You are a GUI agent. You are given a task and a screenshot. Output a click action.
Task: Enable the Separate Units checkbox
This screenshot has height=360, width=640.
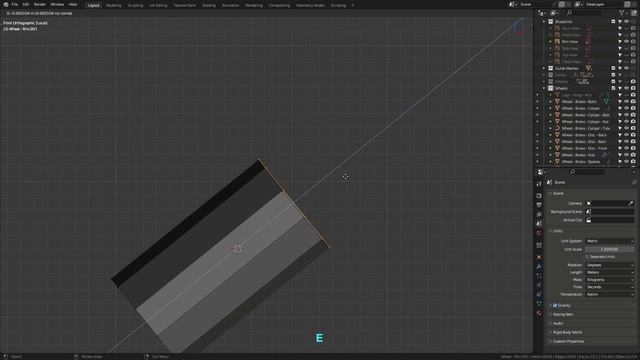587,257
